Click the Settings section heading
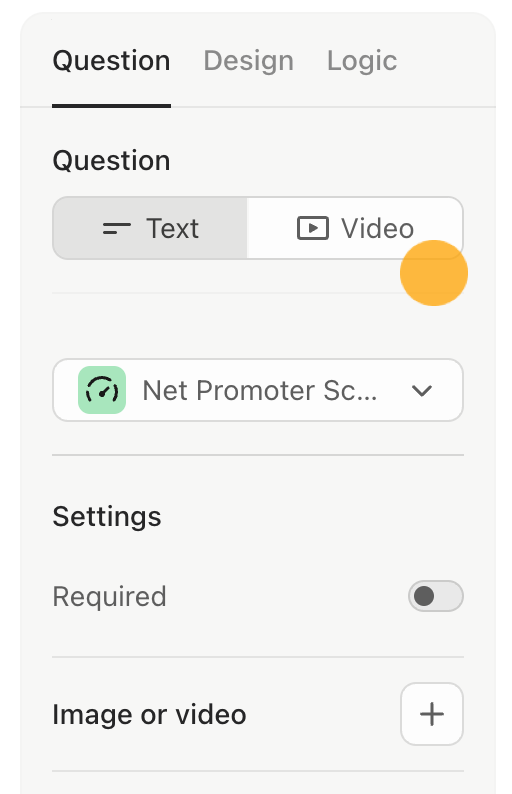The image size is (512, 794). click(x=107, y=517)
